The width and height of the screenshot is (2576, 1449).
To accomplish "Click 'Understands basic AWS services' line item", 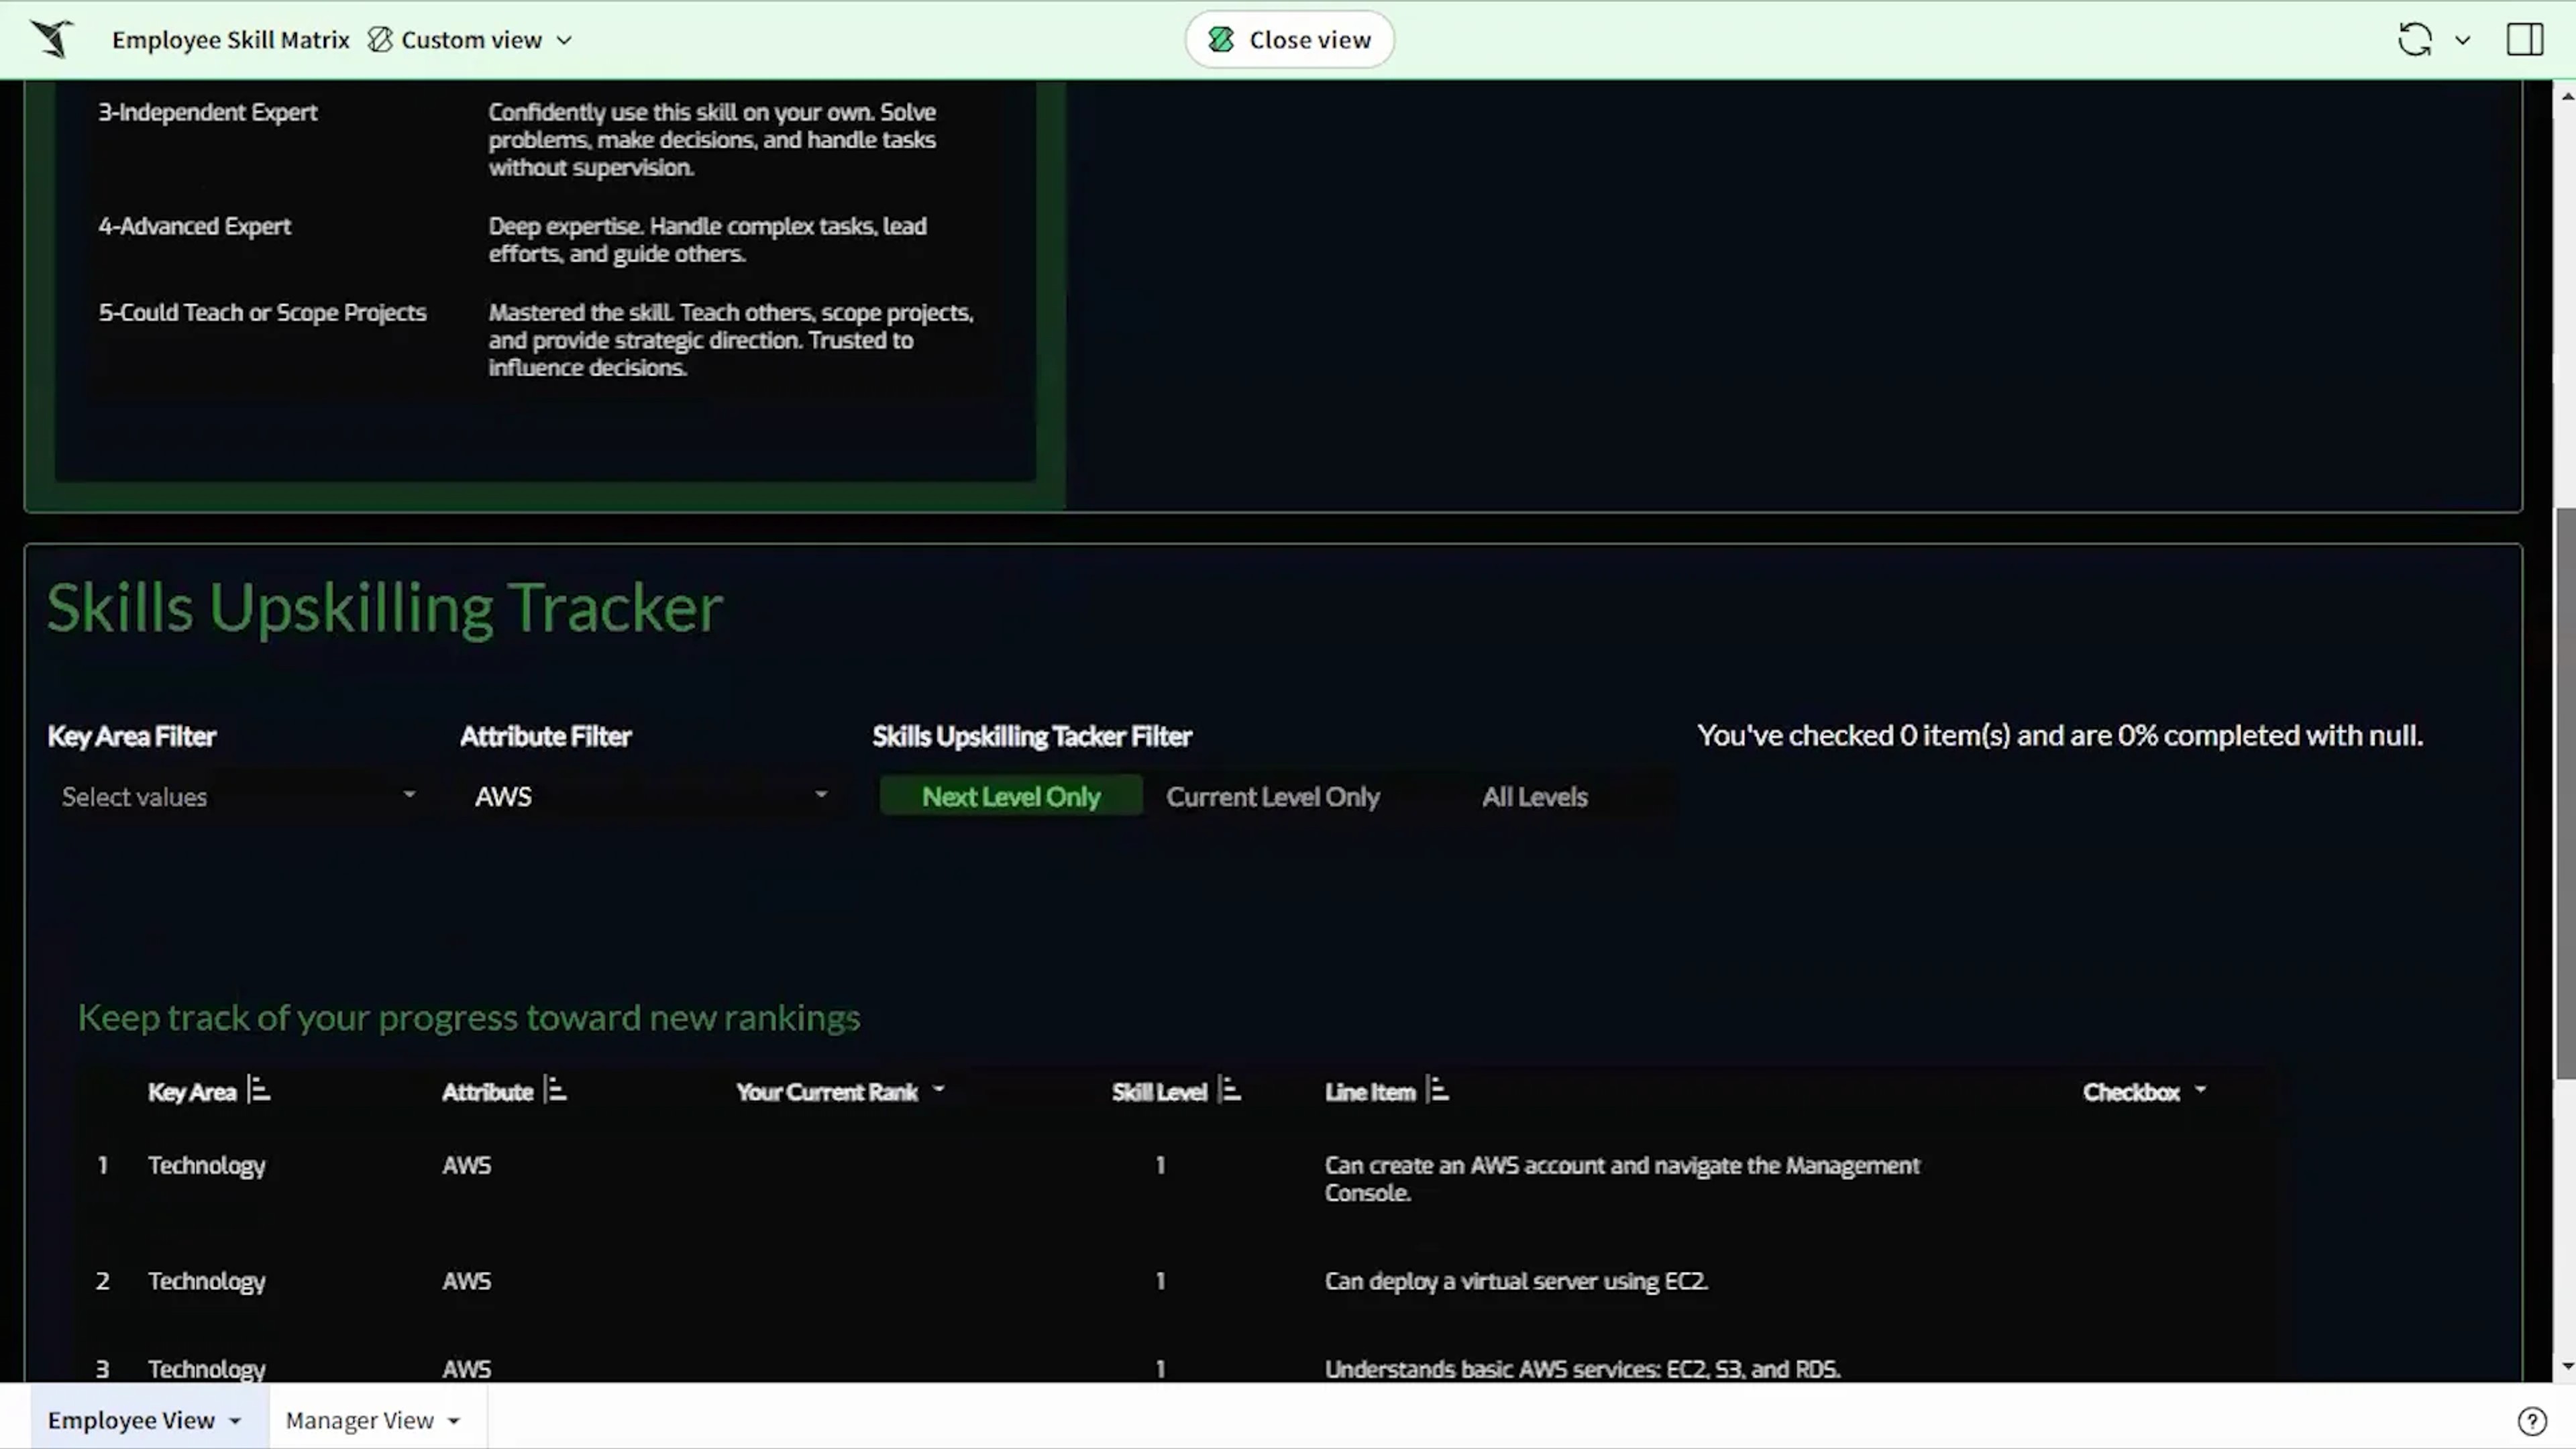I will (1583, 1369).
